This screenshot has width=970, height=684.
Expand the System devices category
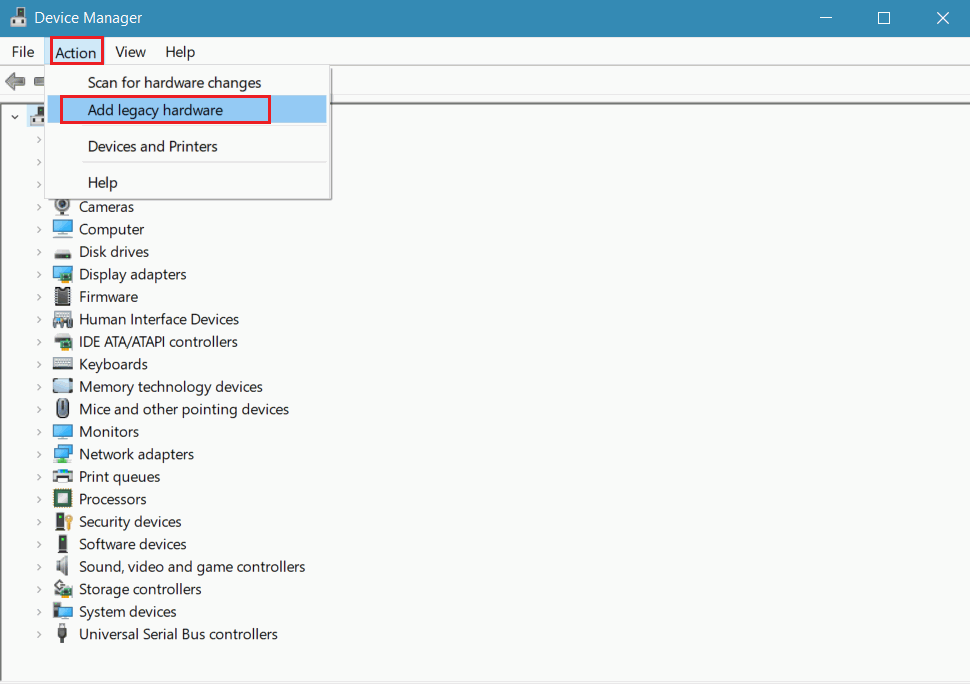click(x=40, y=611)
